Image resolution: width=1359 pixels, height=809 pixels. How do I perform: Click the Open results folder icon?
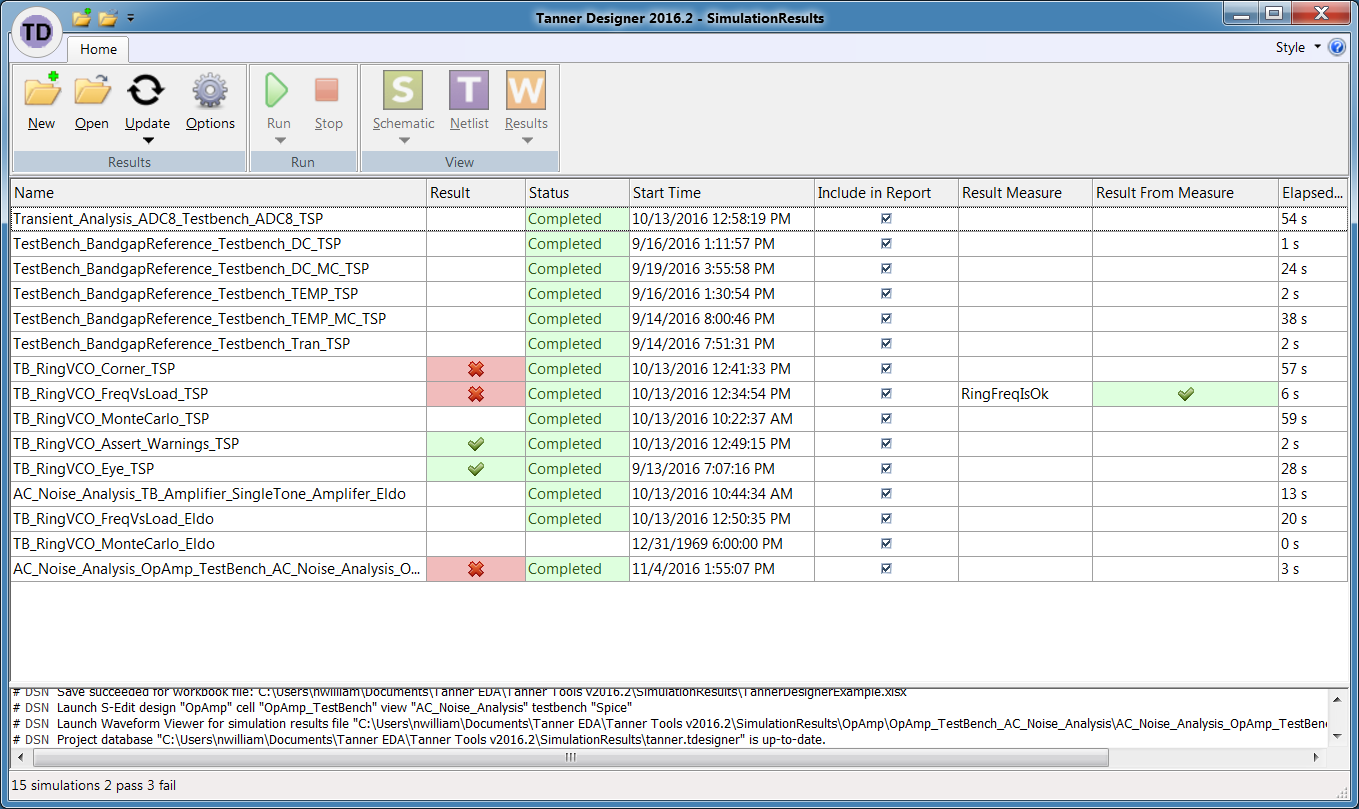92,91
